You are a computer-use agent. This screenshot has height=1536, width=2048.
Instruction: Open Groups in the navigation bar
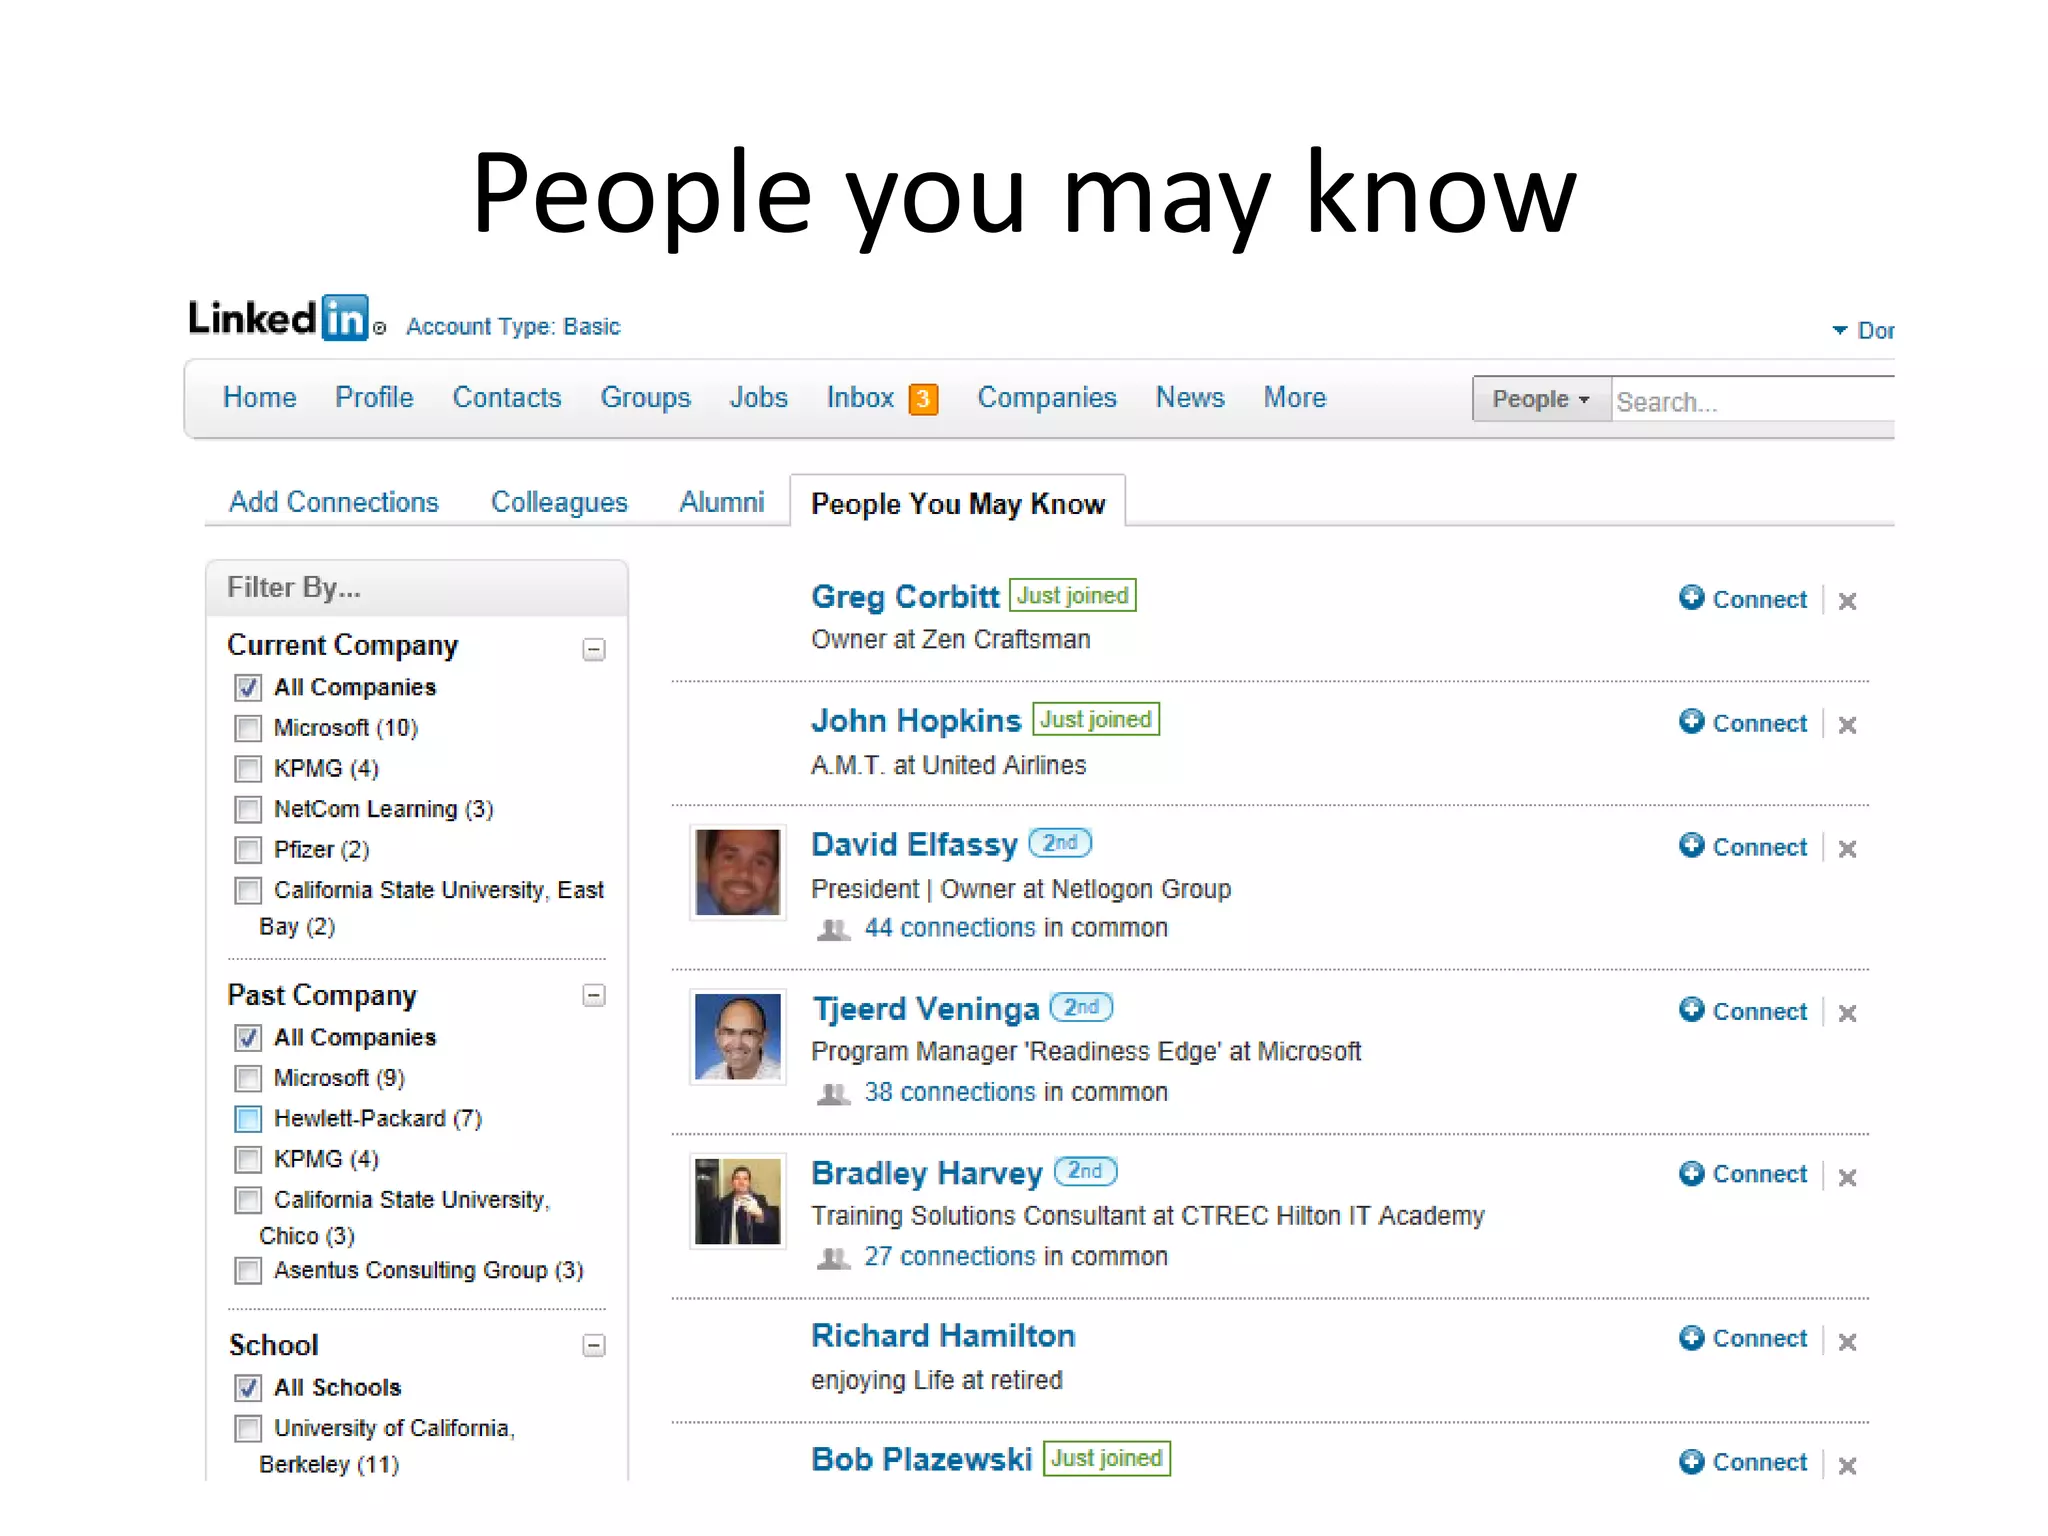pos(646,398)
